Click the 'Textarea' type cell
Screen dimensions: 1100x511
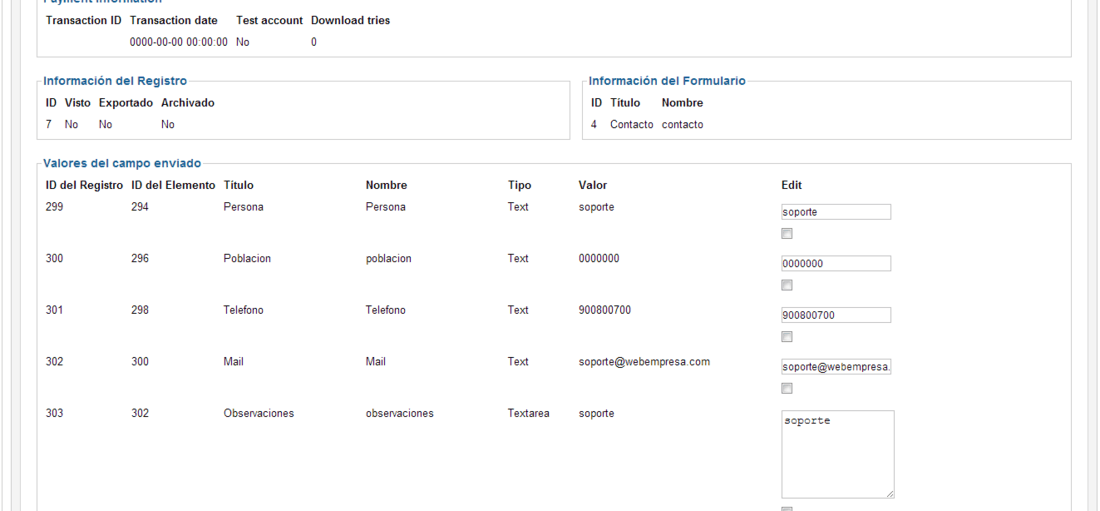[x=528, y=413]
